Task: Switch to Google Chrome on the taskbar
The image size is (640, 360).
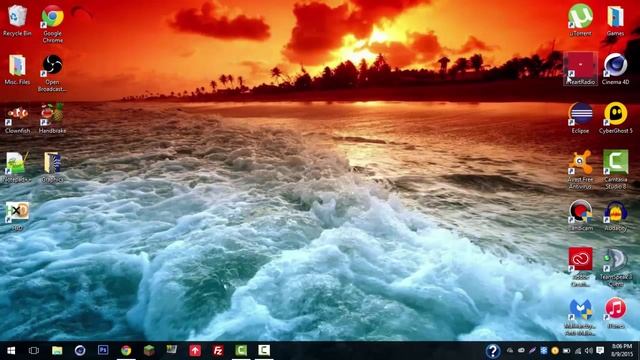Action: tap(126, 351)
